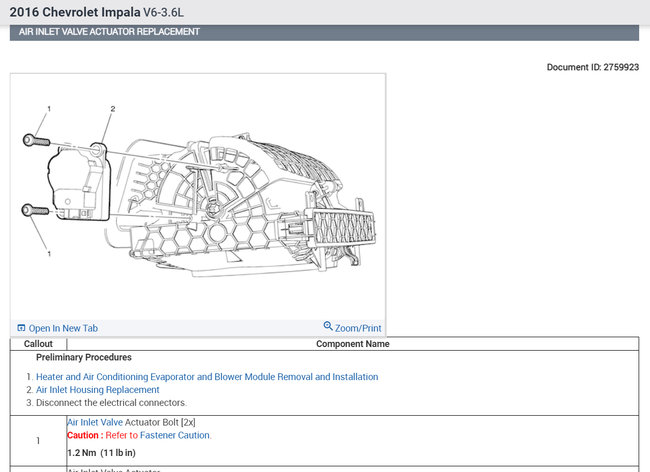The width and height of the screenshot is (650, 472).
Task: Click the Air Inlet Valve link in row 1
Action: pos(95,422)
